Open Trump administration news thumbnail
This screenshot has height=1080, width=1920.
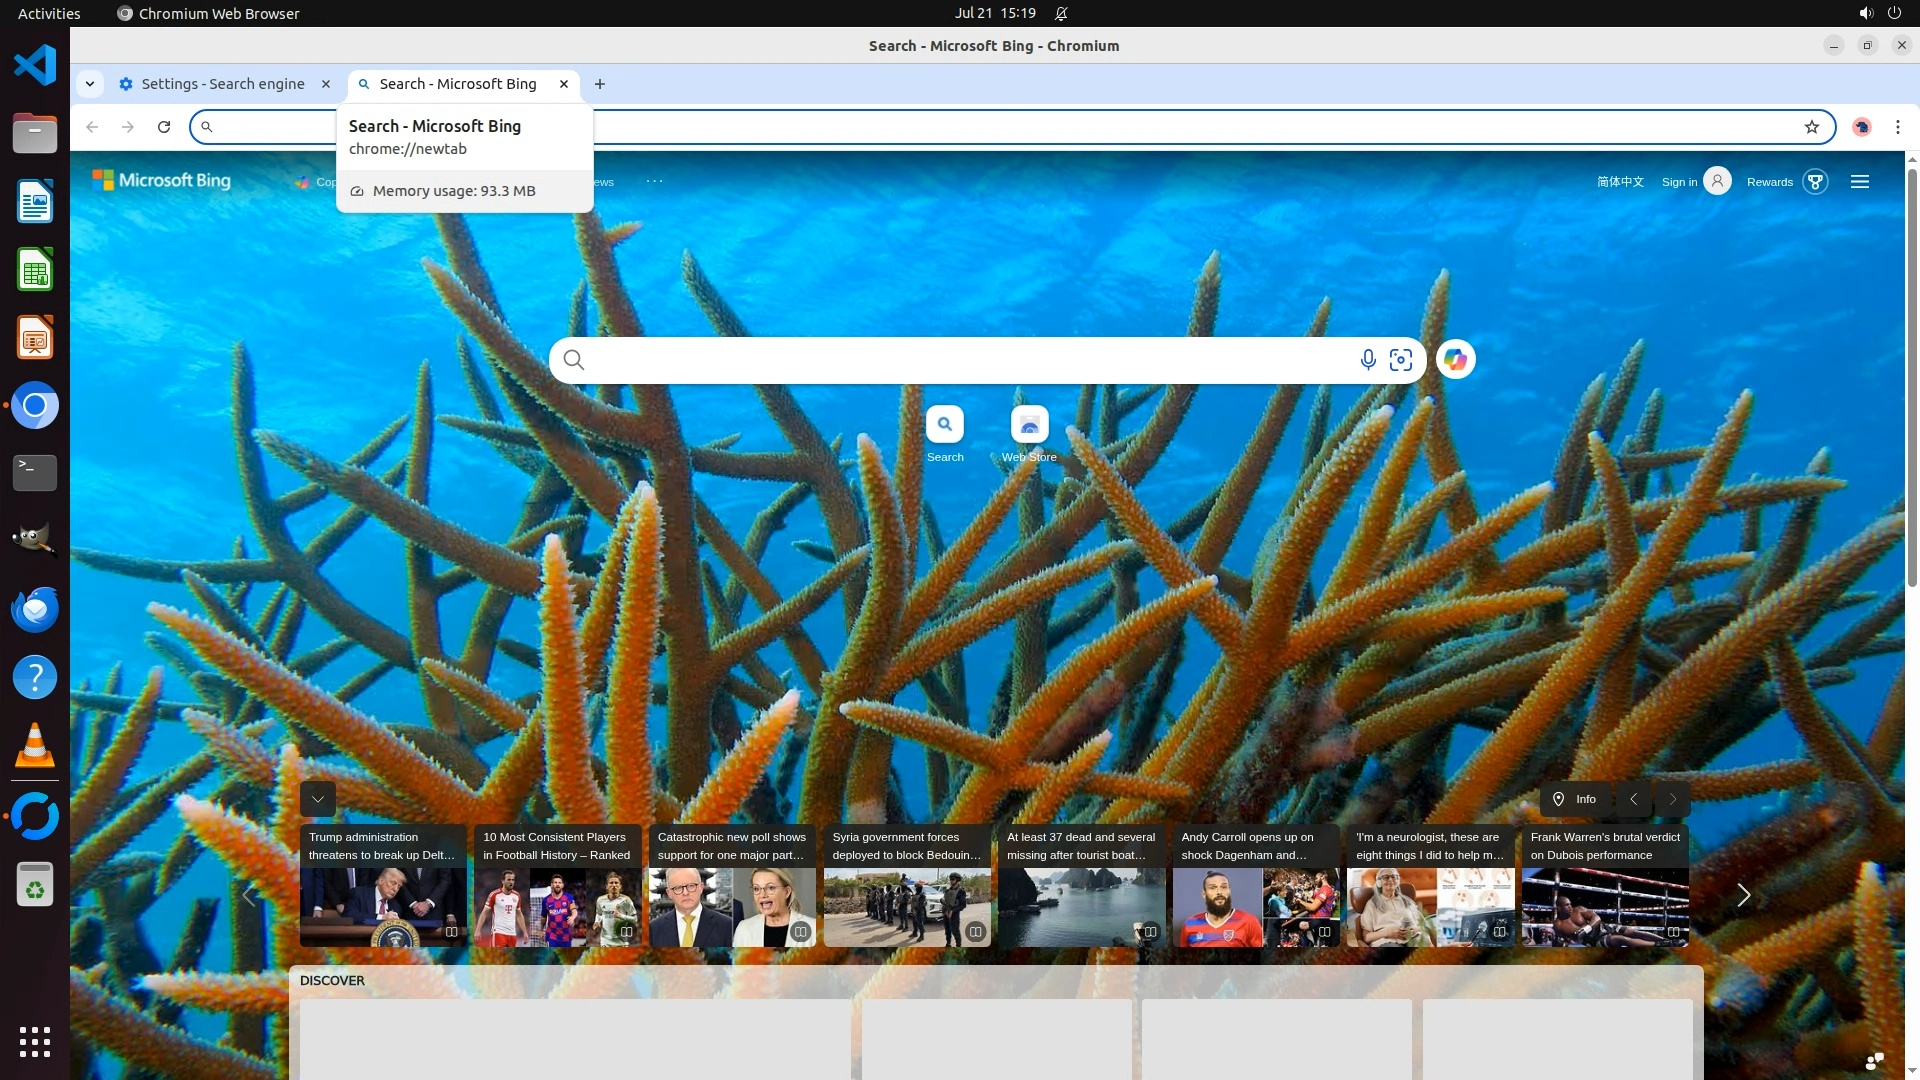tap(383, 906)
